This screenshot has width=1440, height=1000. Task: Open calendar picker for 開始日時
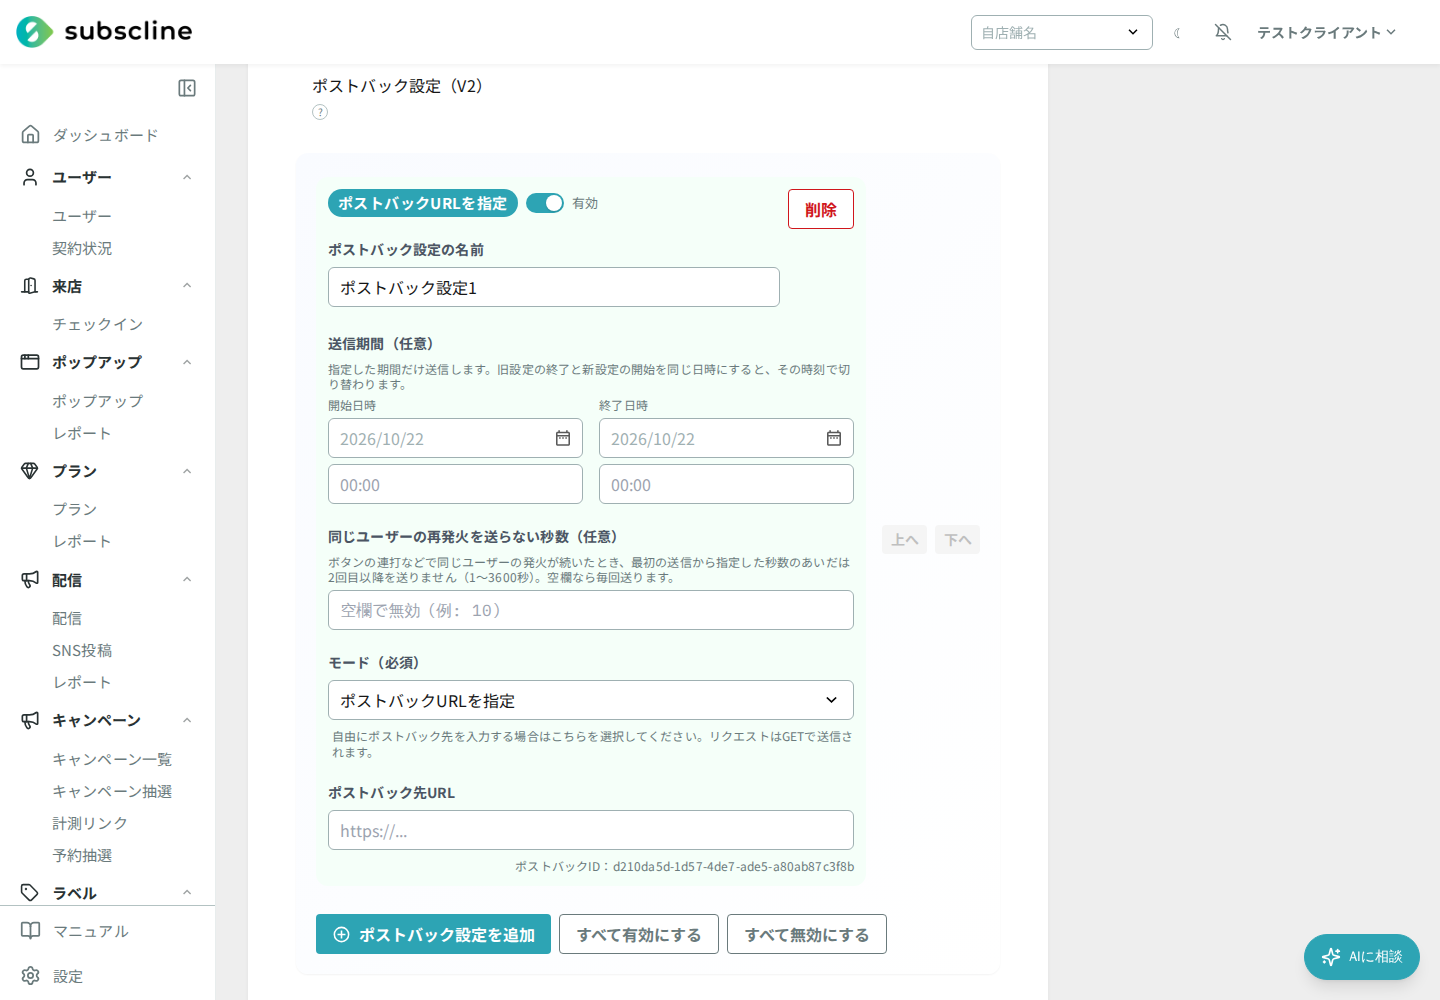tap(563, 438)
